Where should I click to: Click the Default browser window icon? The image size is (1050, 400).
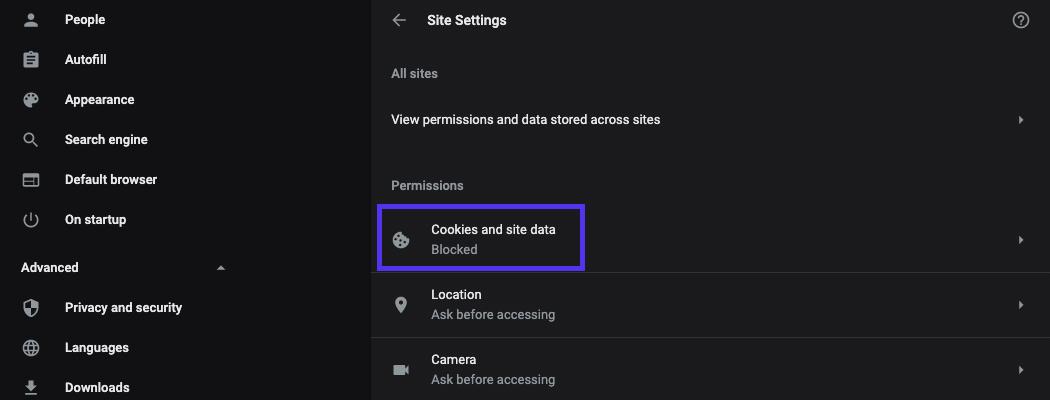tap(31, 180)
